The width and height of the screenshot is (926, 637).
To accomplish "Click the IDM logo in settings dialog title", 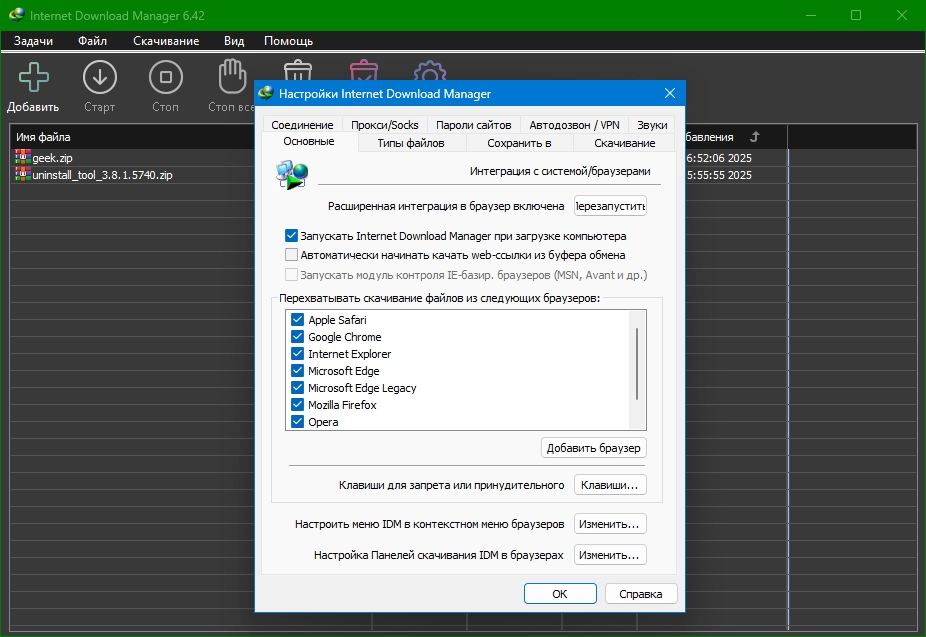I will point(267,93).
